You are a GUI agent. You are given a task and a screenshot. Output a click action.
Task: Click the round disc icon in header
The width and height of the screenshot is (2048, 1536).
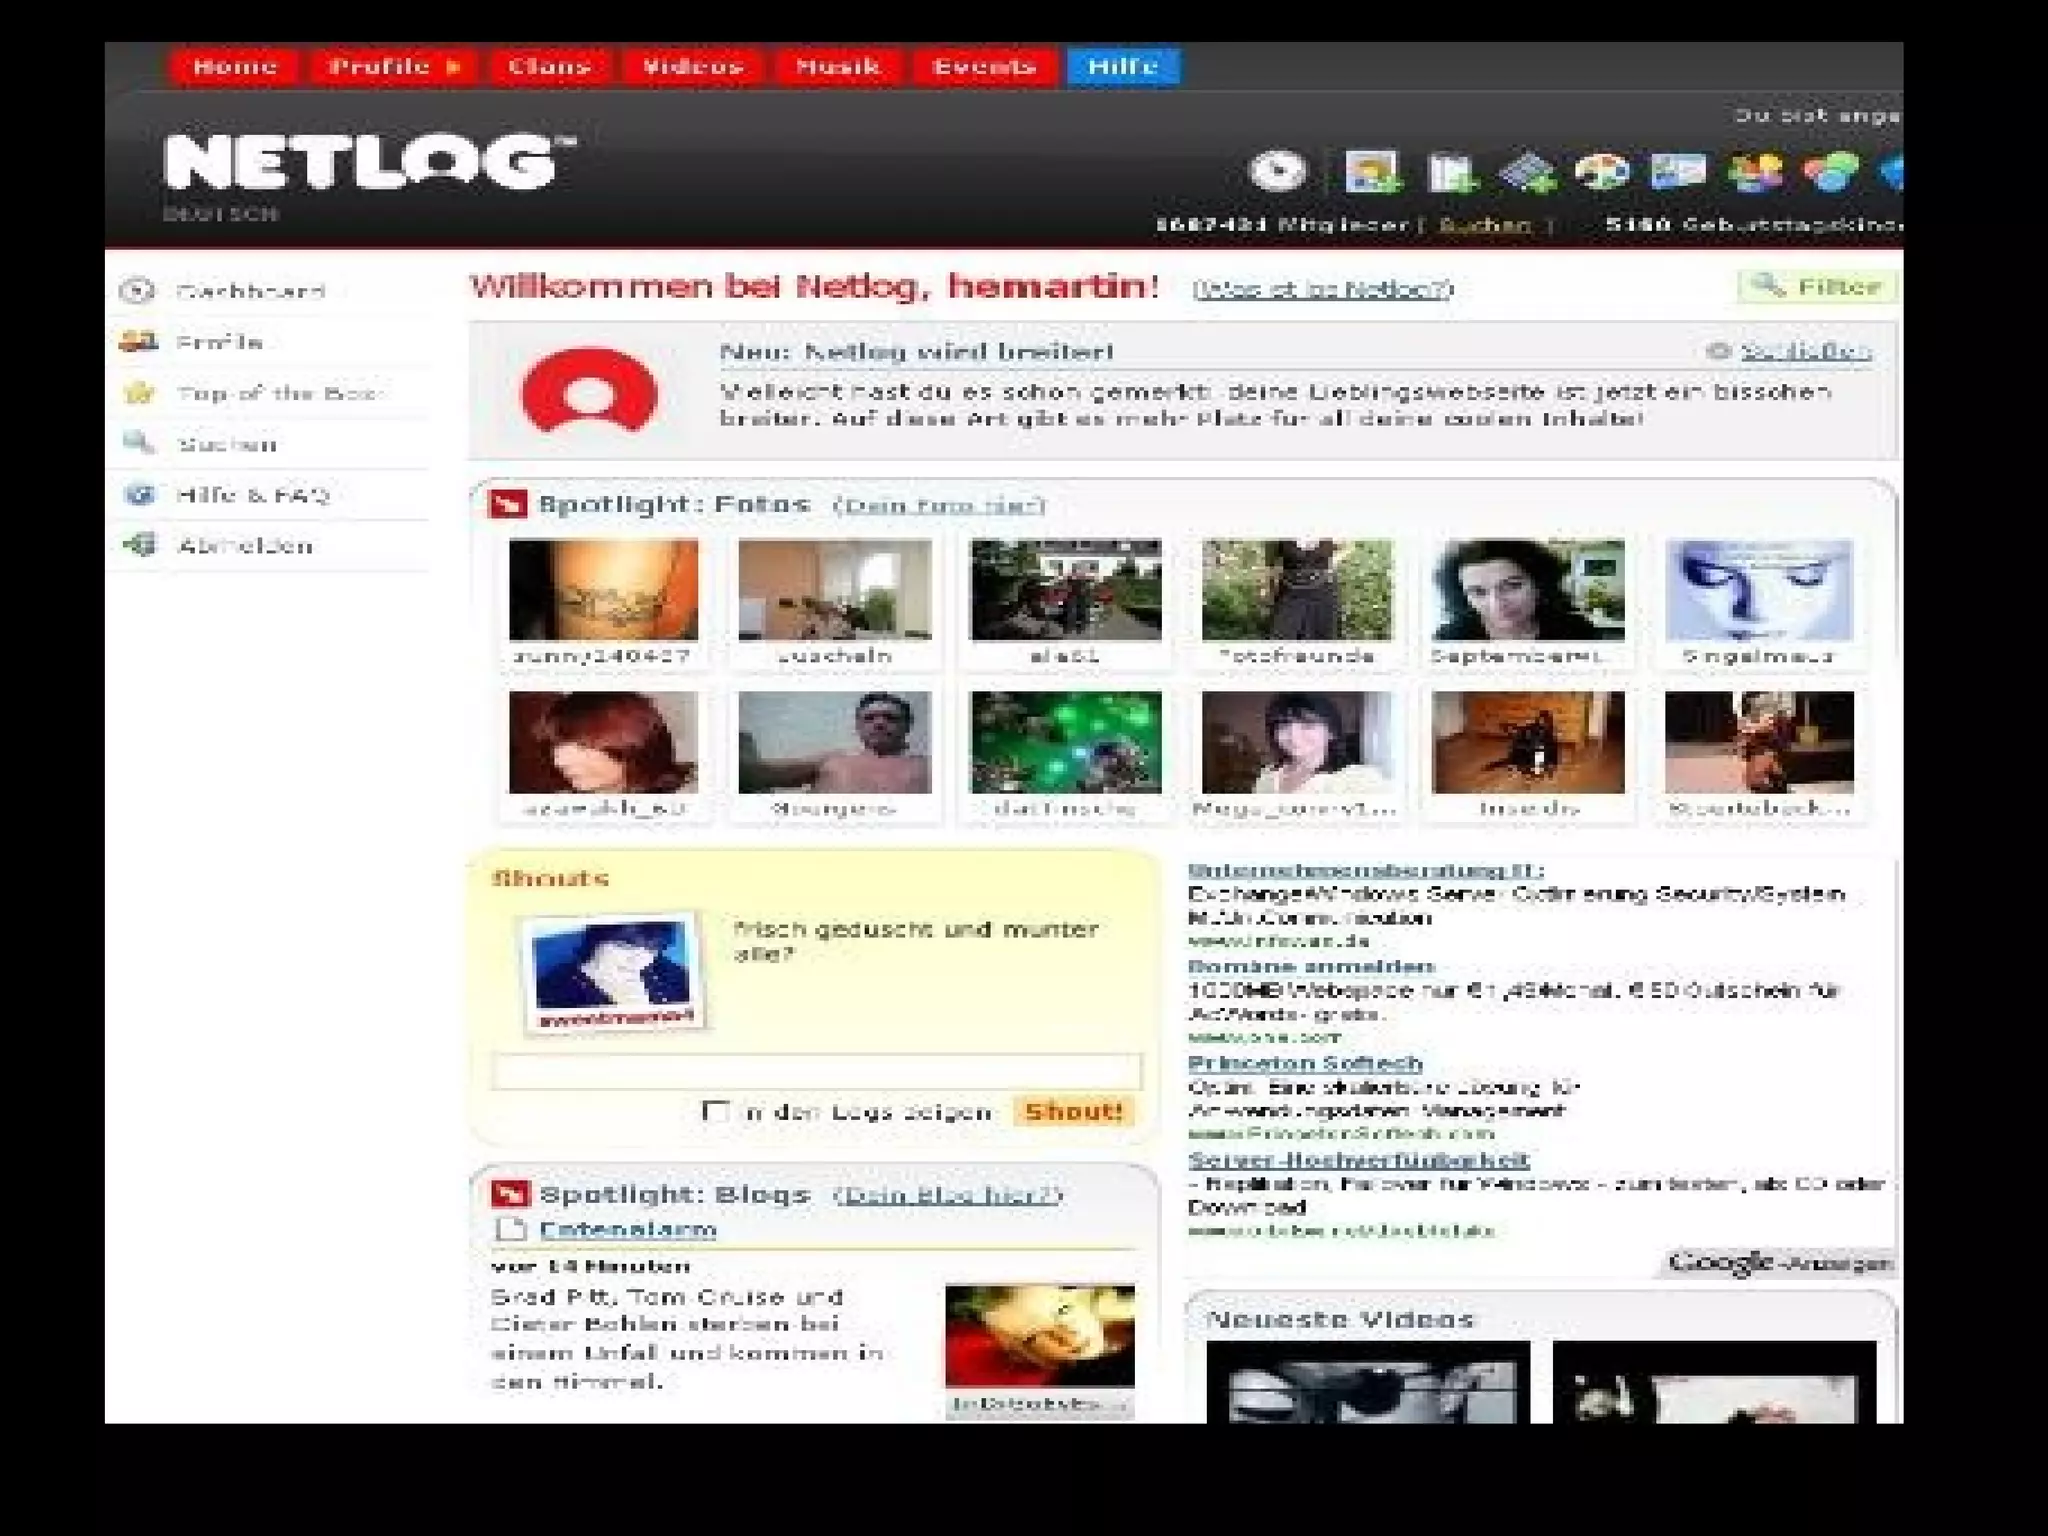point(1278,171)
